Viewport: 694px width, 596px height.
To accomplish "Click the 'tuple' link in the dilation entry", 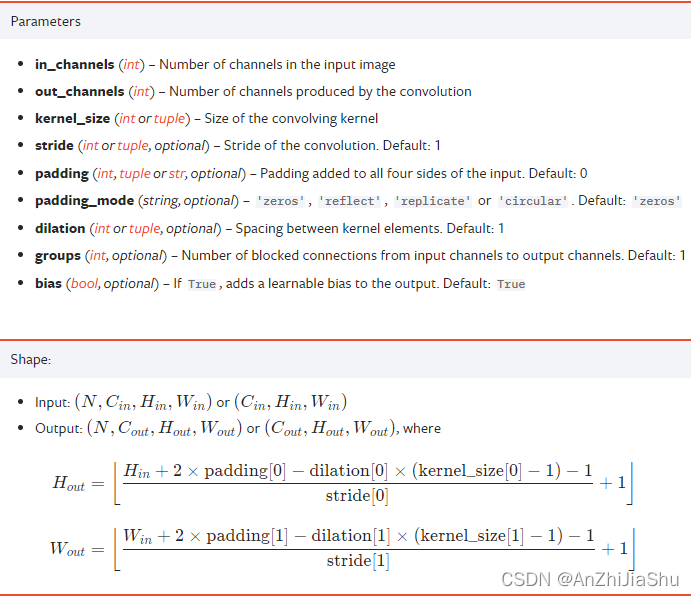I will pos(145,229).
